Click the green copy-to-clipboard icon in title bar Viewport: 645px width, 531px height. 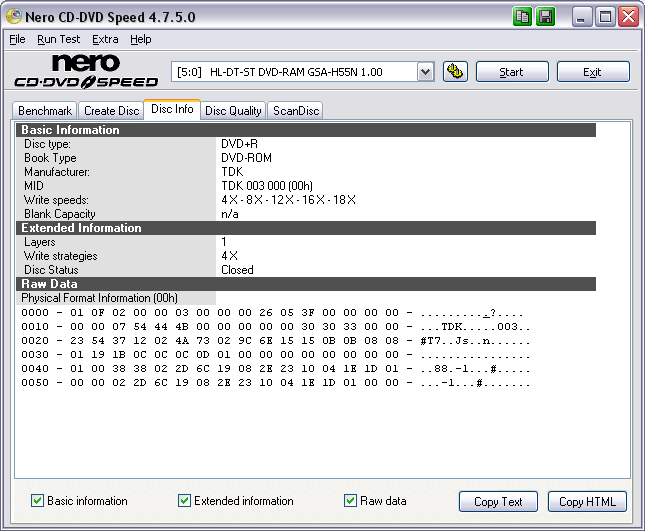[x=522, y=17]
